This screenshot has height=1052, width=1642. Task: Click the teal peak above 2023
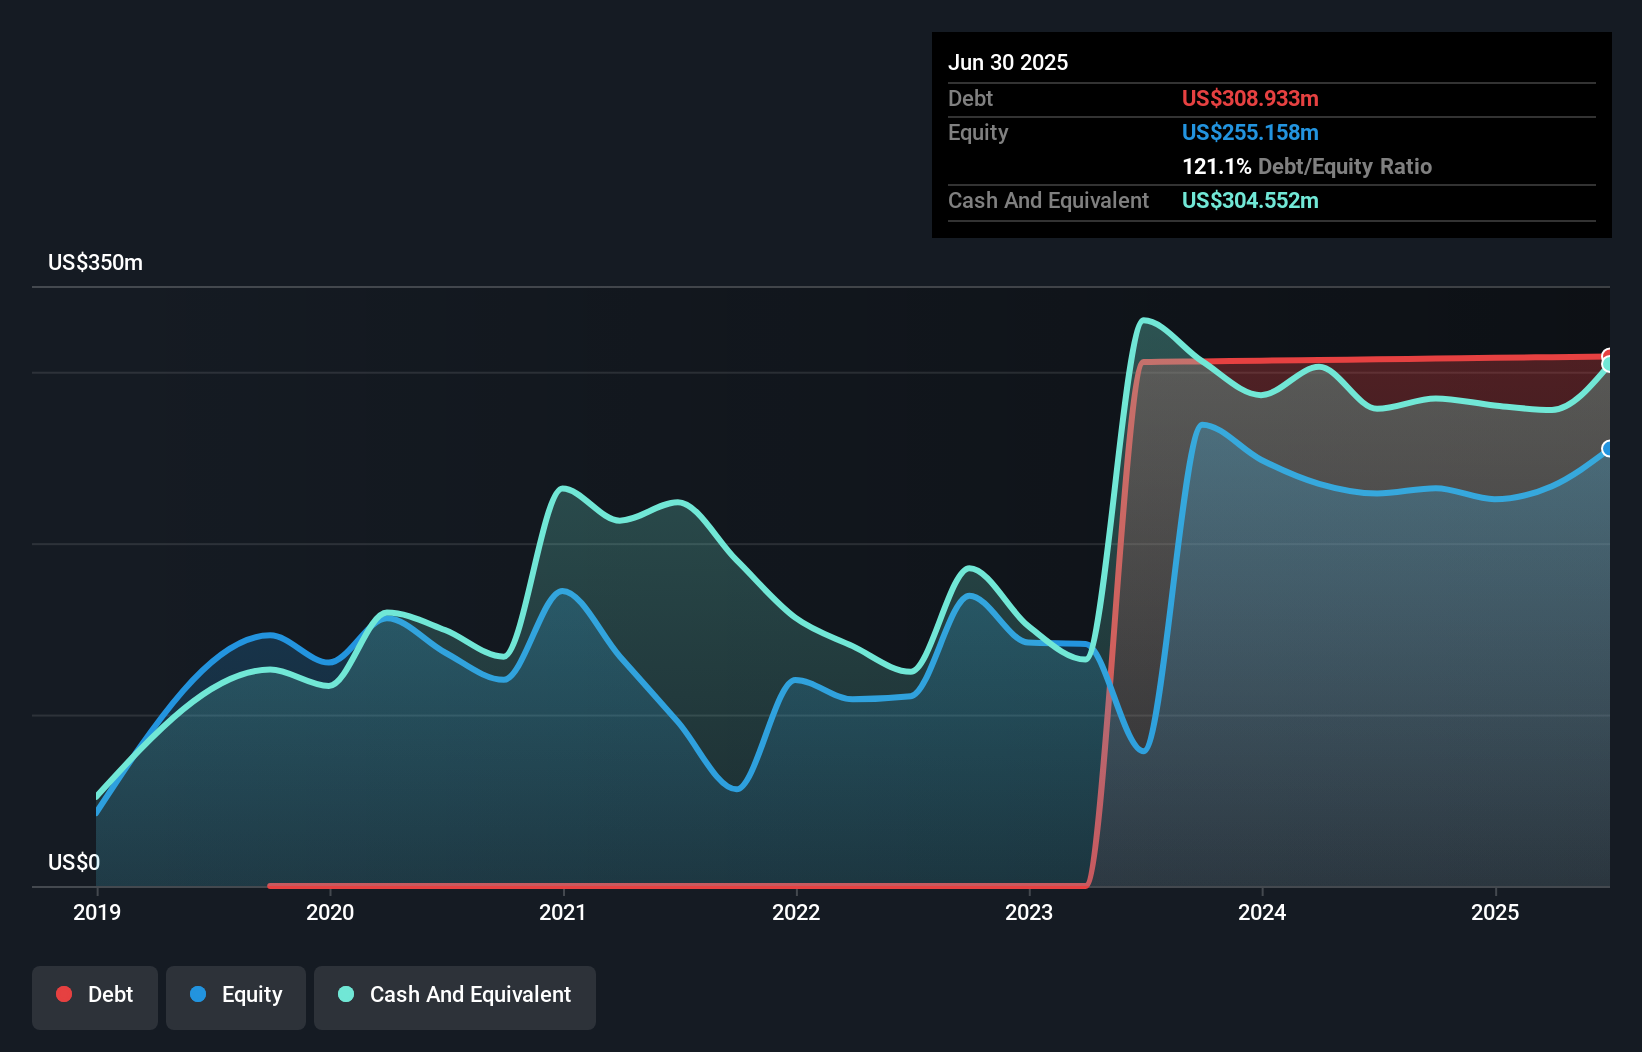pos(1147,320)
